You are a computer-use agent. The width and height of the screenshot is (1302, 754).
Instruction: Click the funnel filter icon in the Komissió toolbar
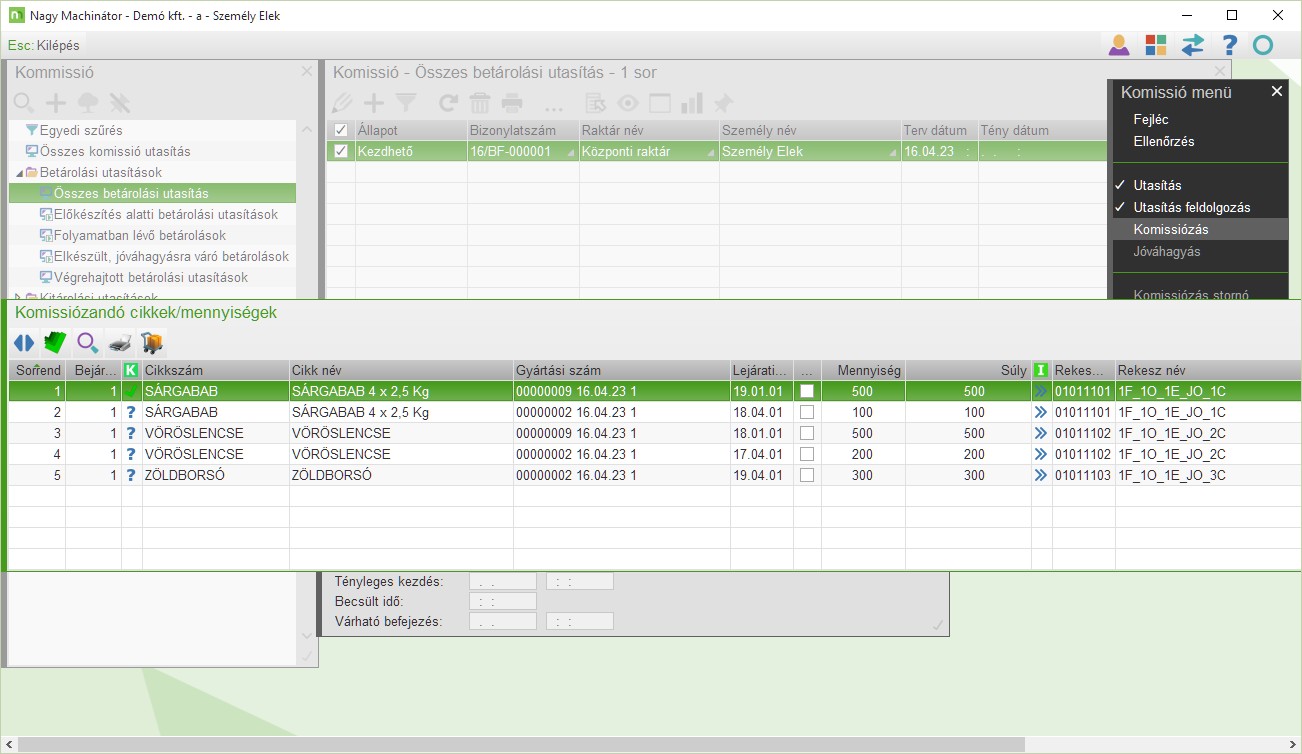405,102
